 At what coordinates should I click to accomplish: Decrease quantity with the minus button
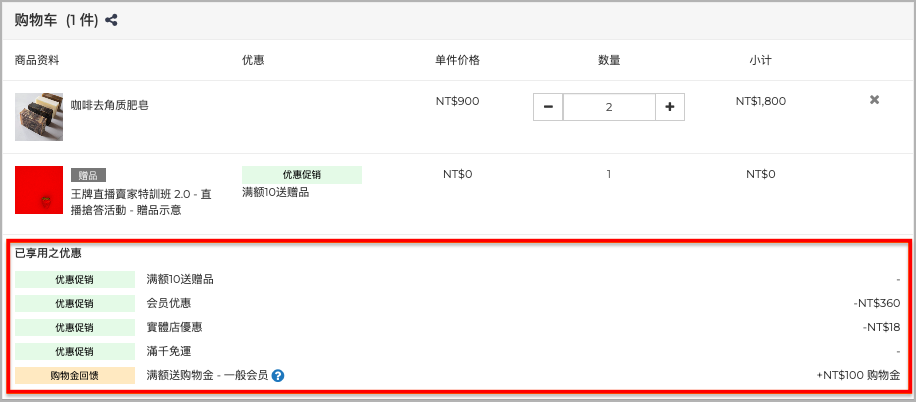548,107
